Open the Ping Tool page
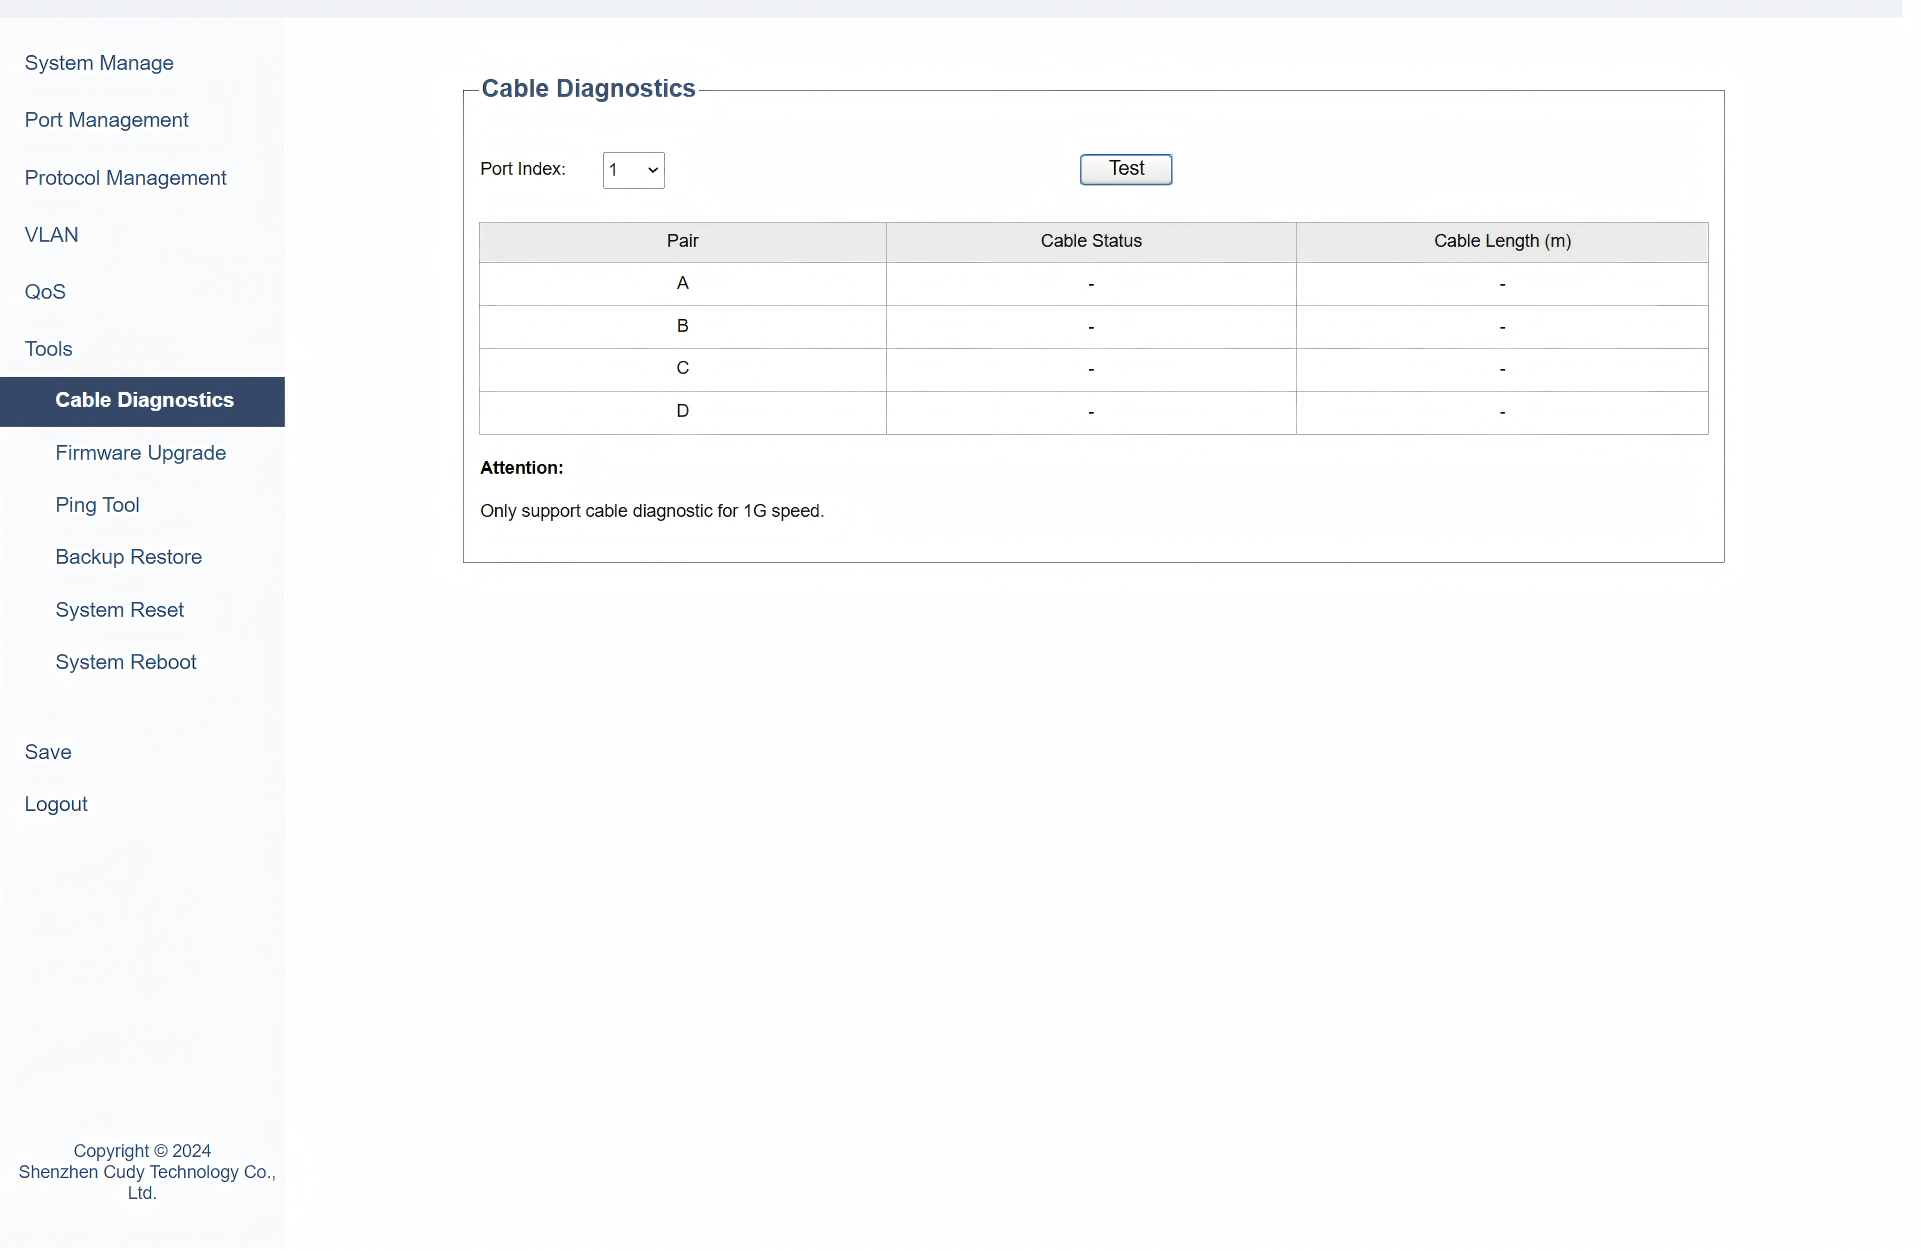The height and width of the screenshot is (1251, 1921). [x=97, y=505]
